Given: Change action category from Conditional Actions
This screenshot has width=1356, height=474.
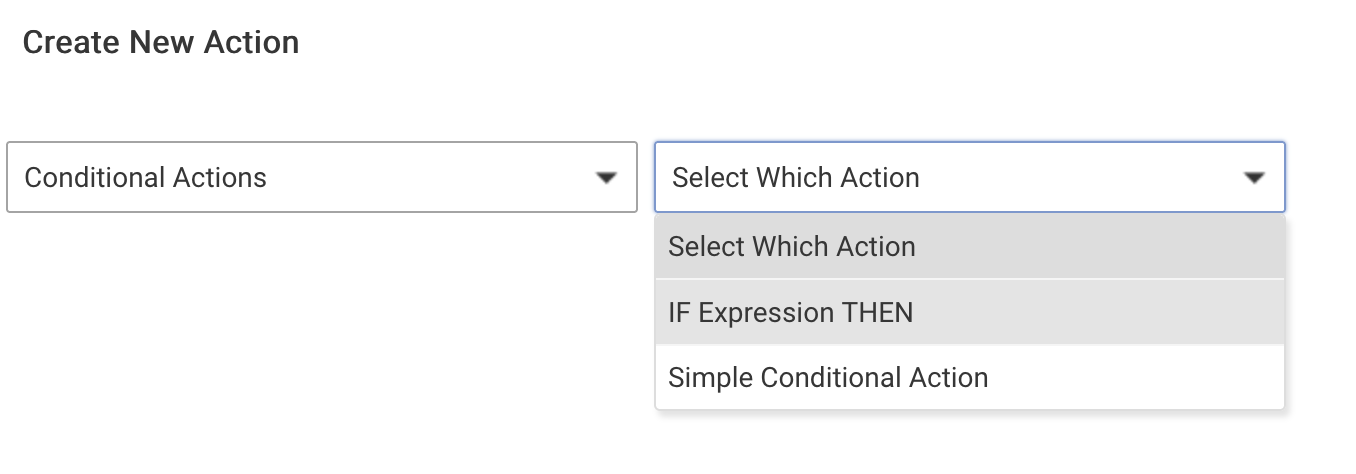Looking at the screenshot, I should [321, 177].
